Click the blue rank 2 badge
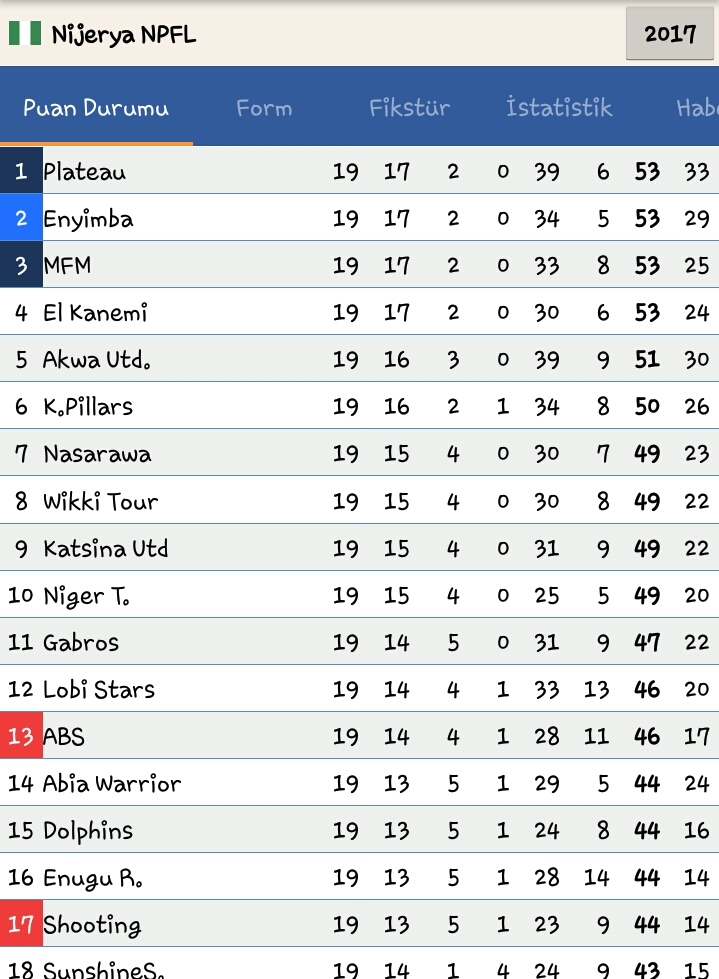This screenshot has height=979, width=719. click(x=21, y=217)
